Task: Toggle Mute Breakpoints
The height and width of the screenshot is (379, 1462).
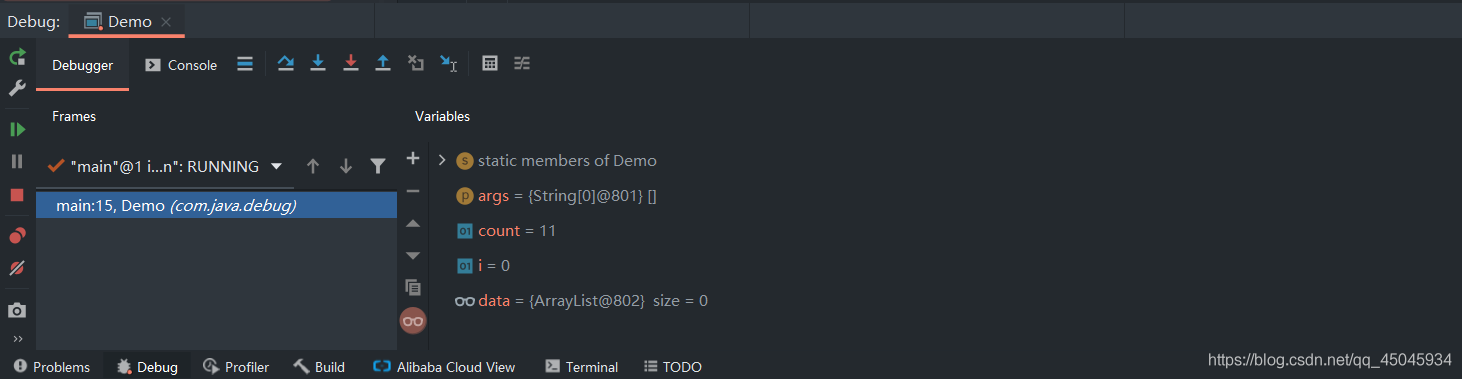Action: pos(17,268)
